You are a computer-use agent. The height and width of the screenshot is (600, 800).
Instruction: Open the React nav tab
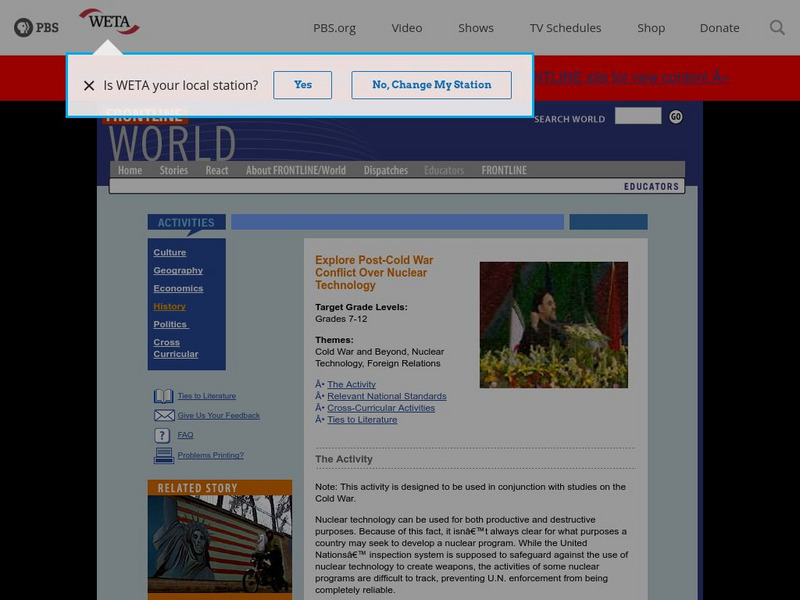pos(217,170)
